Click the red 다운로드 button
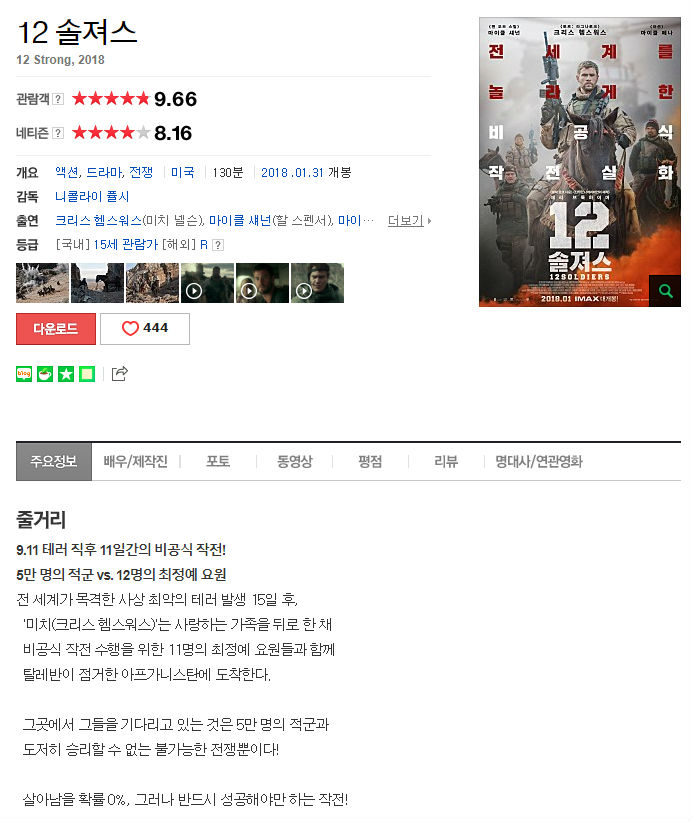Image resolution: width=693 pixels, height=822 pixels. pos(56,329)
